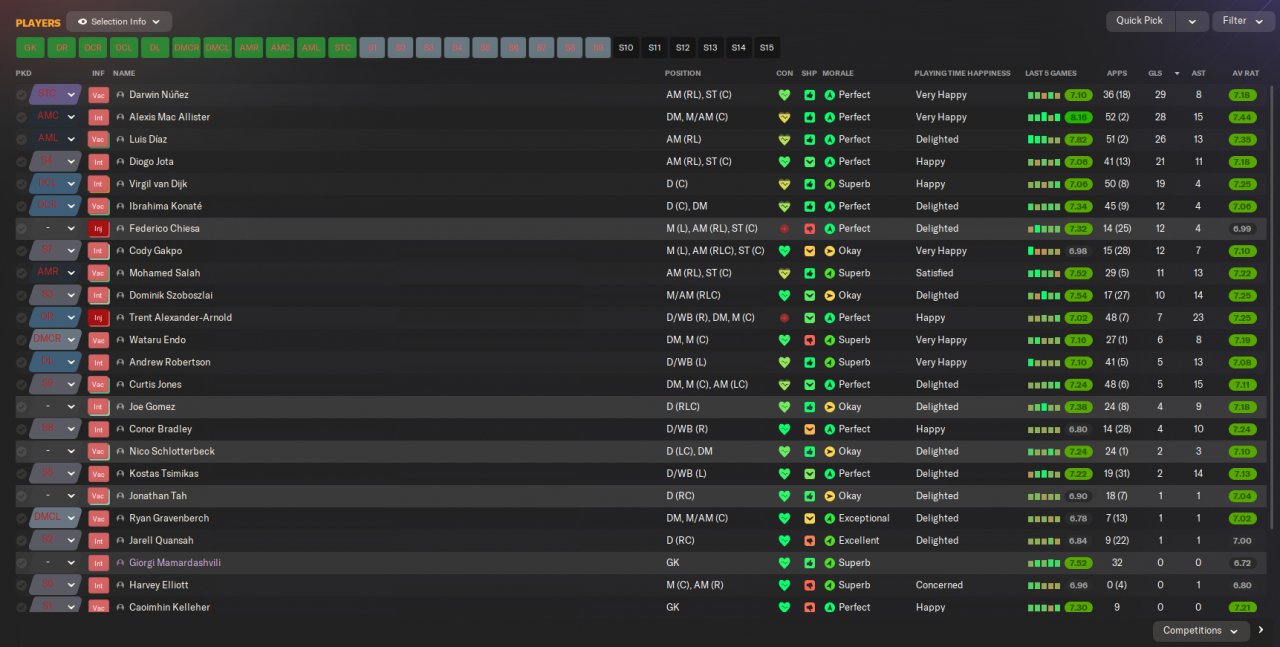The height and width of the screenshot is (647, 1280).
Task: Click the Int status icon for Alexis Mac Allister
Action: point(98,117)
